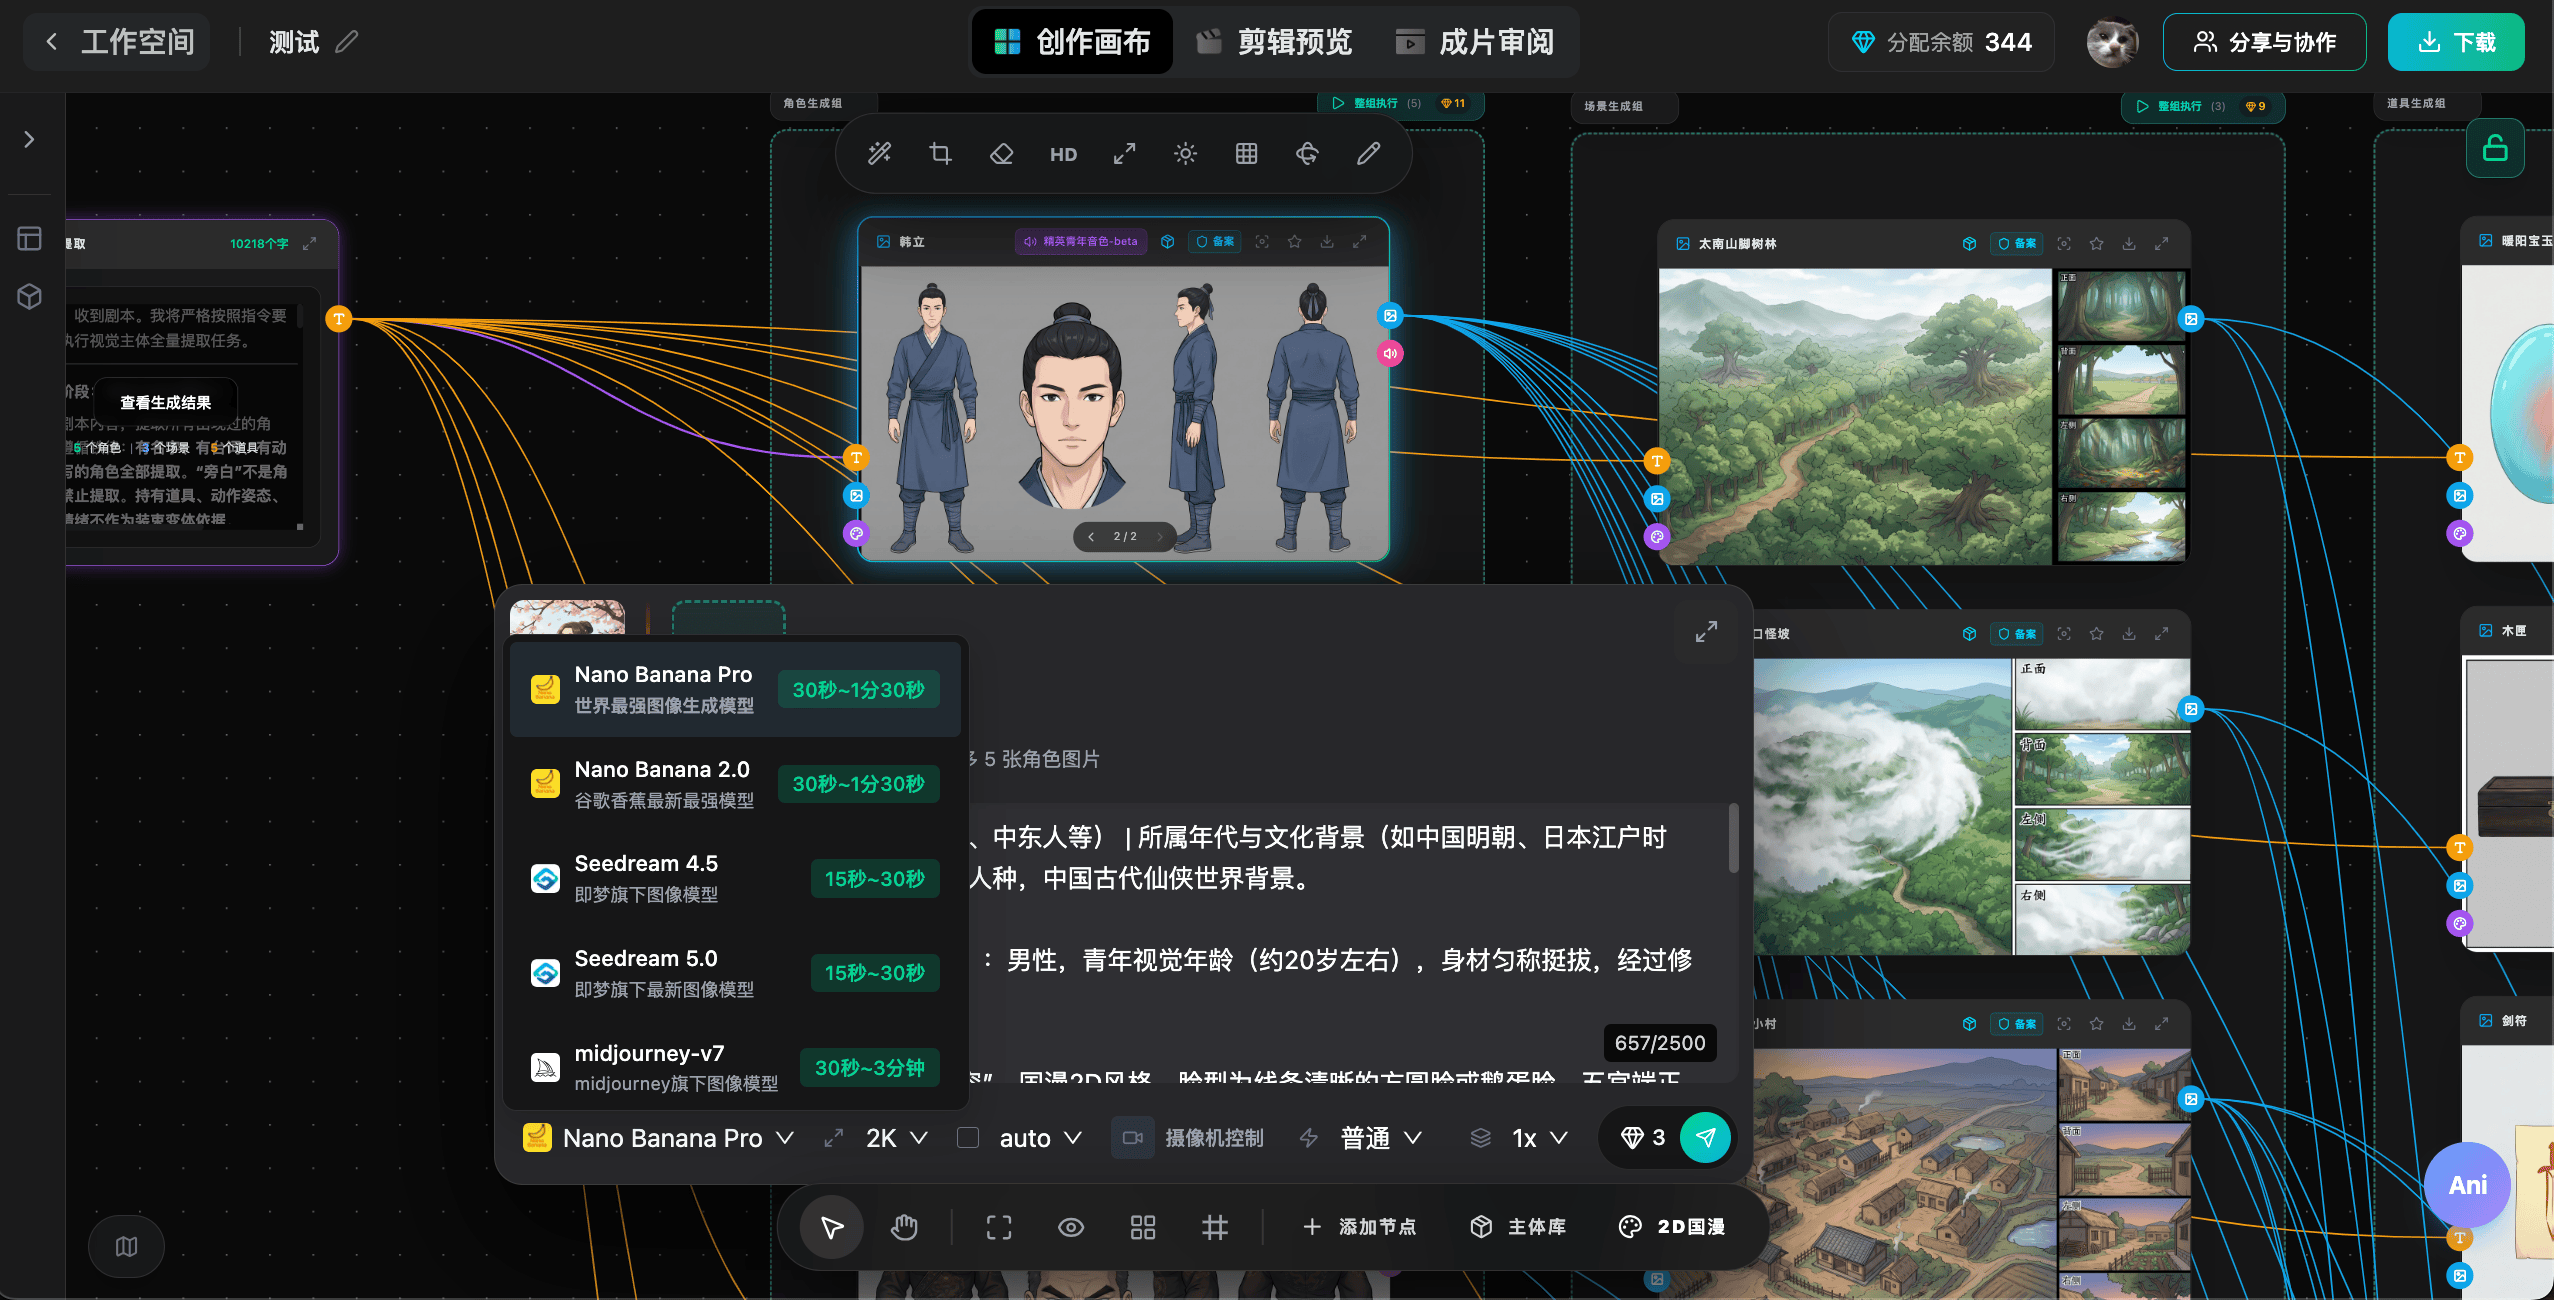Open the Nano Banana Pro model dropdown
Viewport: 2554px width, 1300px height.
[x=658, y=1138]
